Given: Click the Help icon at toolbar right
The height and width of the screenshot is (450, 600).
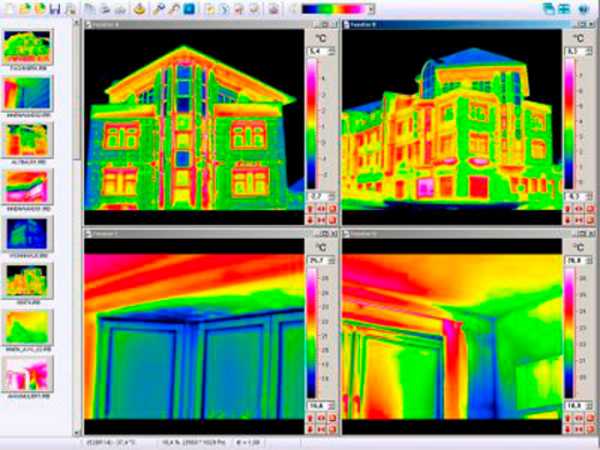Looking at the screenshot, I should click(584, 8).
